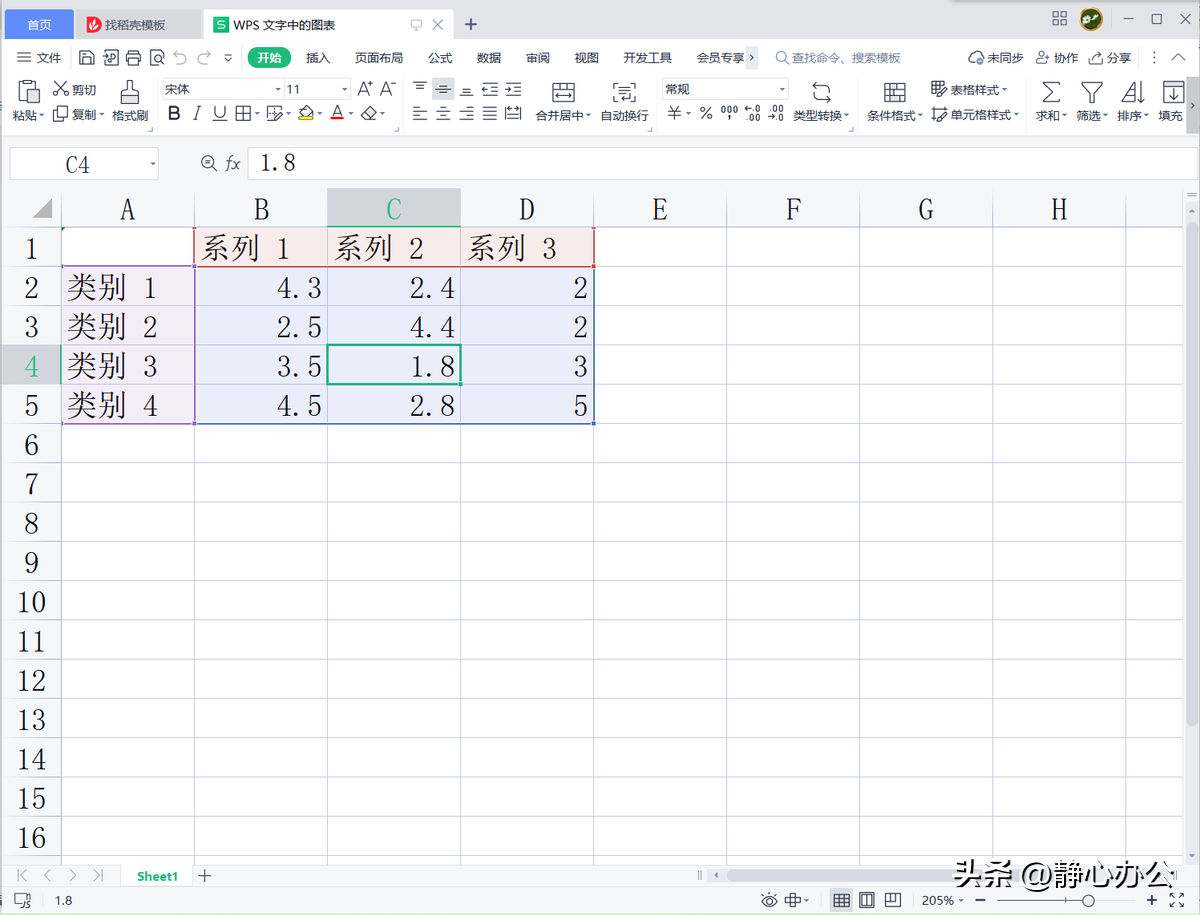
Task: Switch to the 数据 (Data) tab
Action: pos(489,58)
